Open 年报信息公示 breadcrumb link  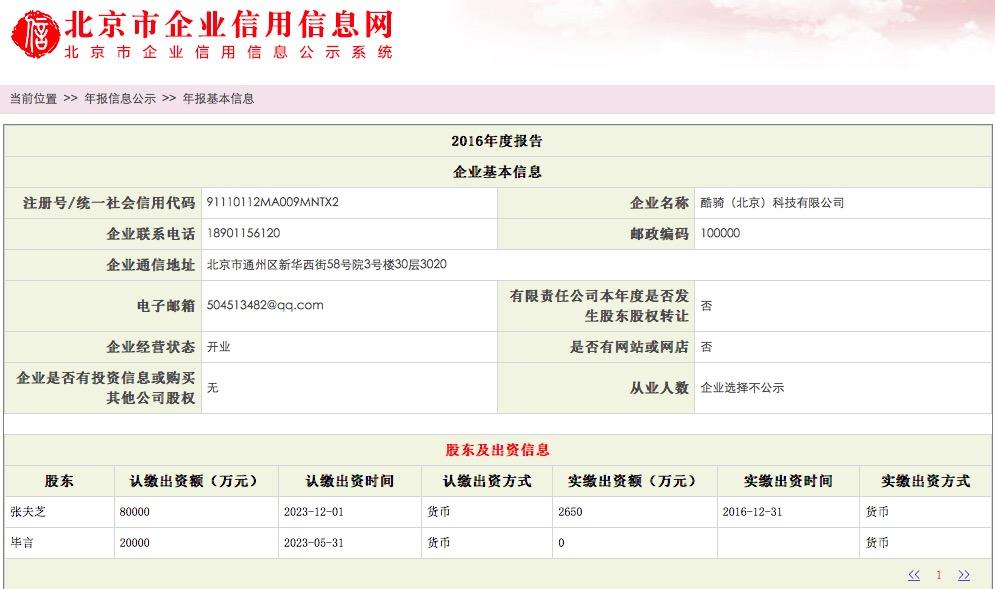[120, 98]
